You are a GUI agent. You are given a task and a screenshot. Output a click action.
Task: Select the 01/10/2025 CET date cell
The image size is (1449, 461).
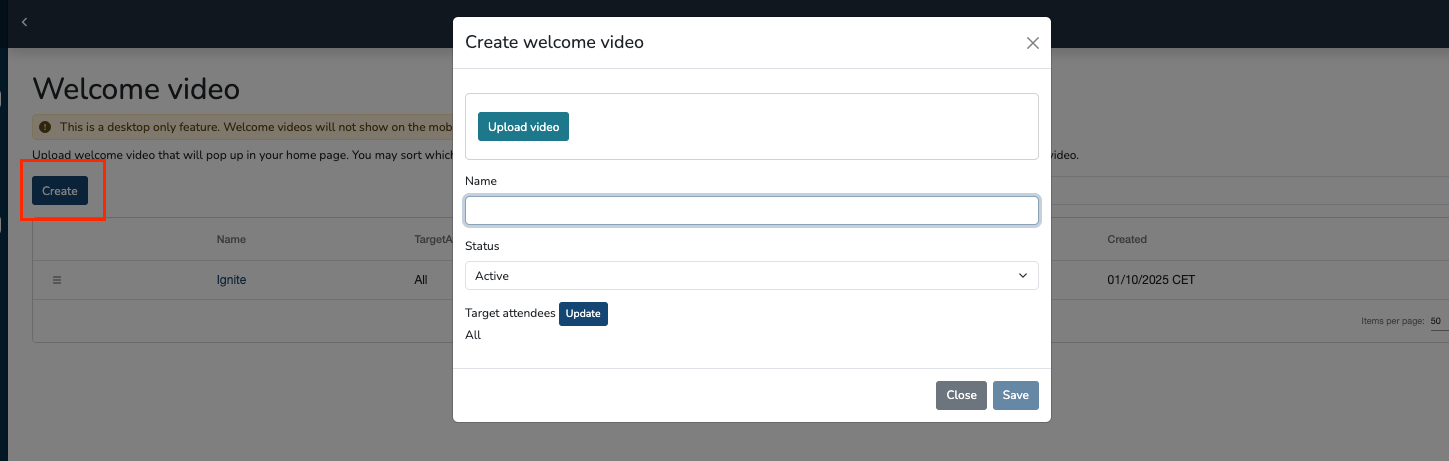pyautogui.click(x=1151, y=280)
